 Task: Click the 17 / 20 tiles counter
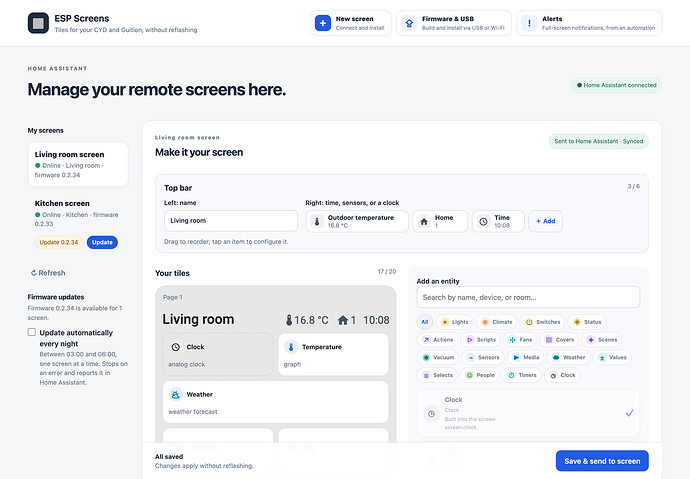click(x=387, y=271)
